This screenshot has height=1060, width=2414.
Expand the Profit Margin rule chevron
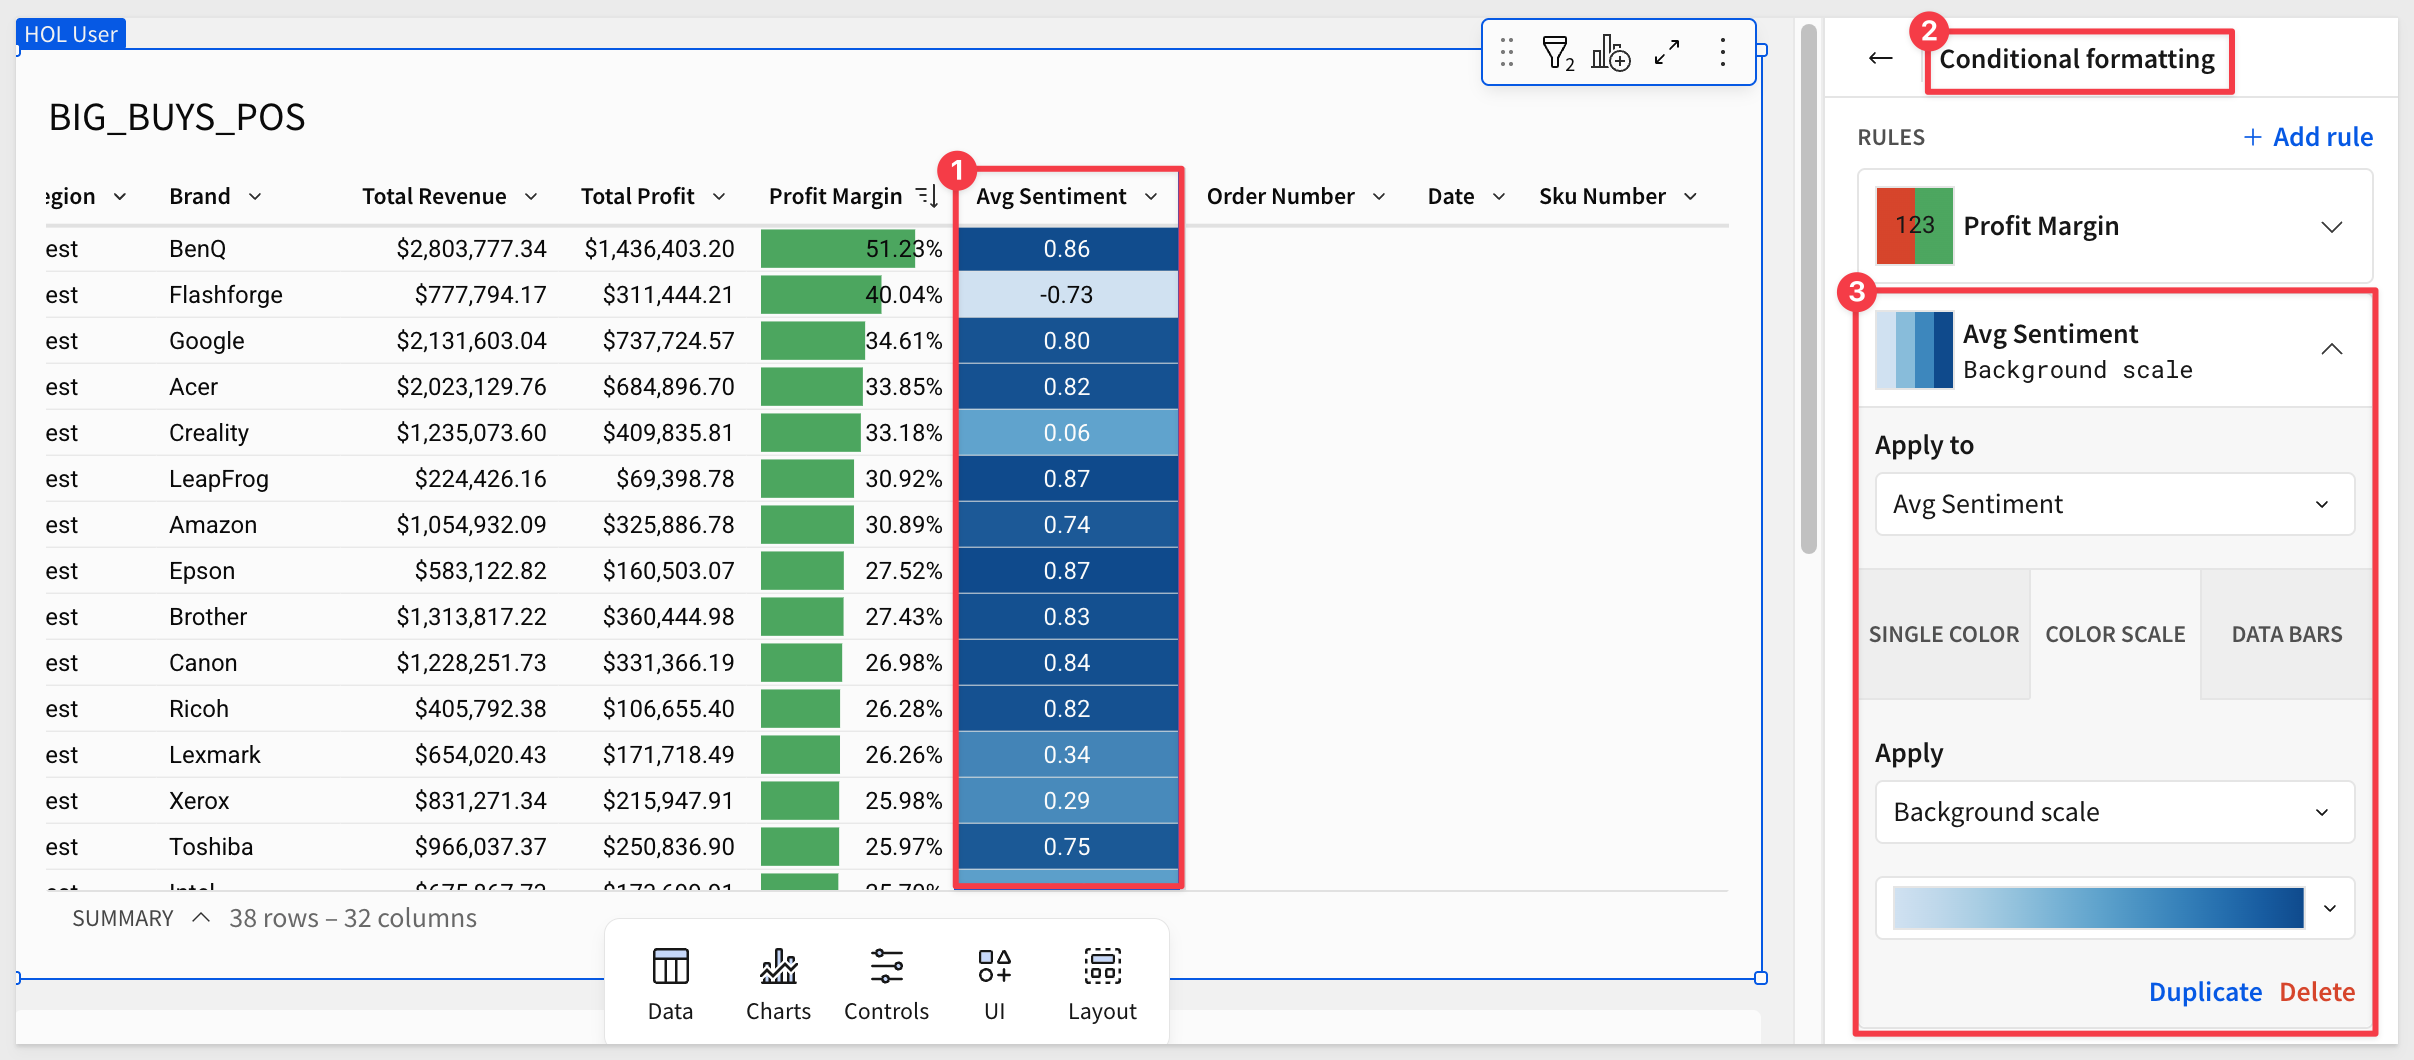point(2332,227)
